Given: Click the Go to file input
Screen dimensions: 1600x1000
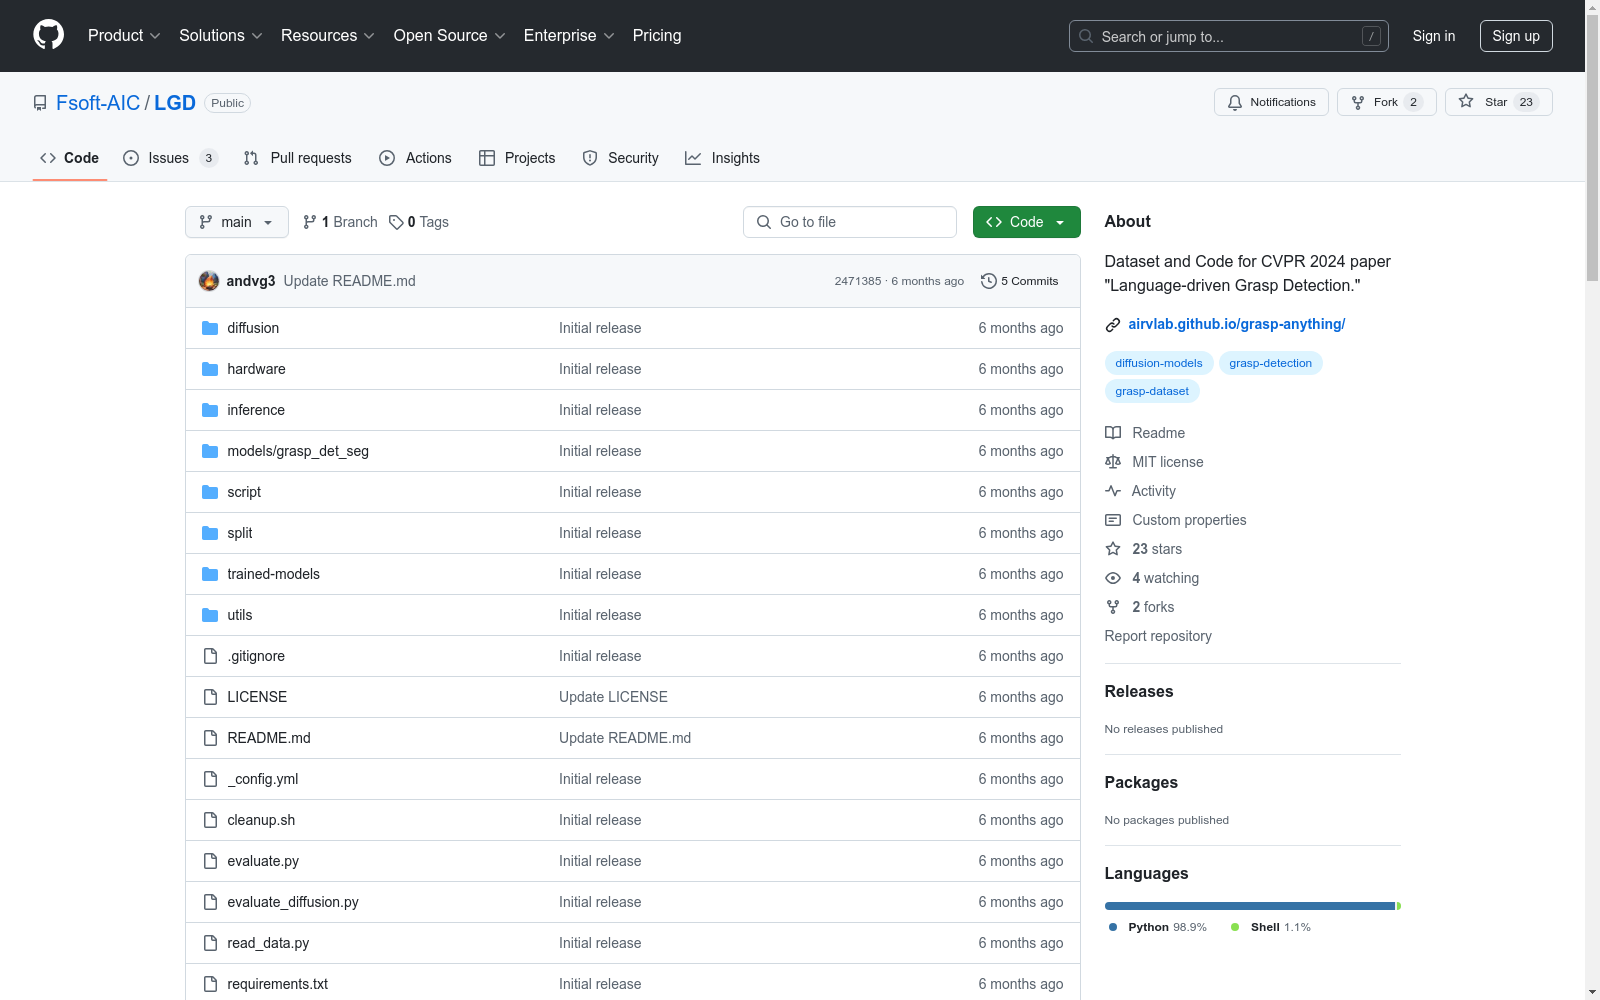Looking at the screenshot, I should (x=850, y=222).
